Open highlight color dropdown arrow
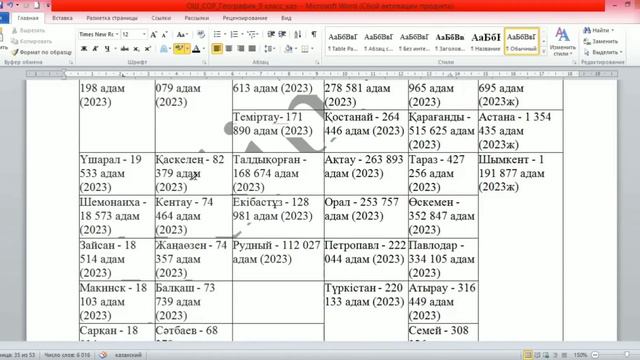The width and height of the screenshot is (640, 360). (188, 49)
